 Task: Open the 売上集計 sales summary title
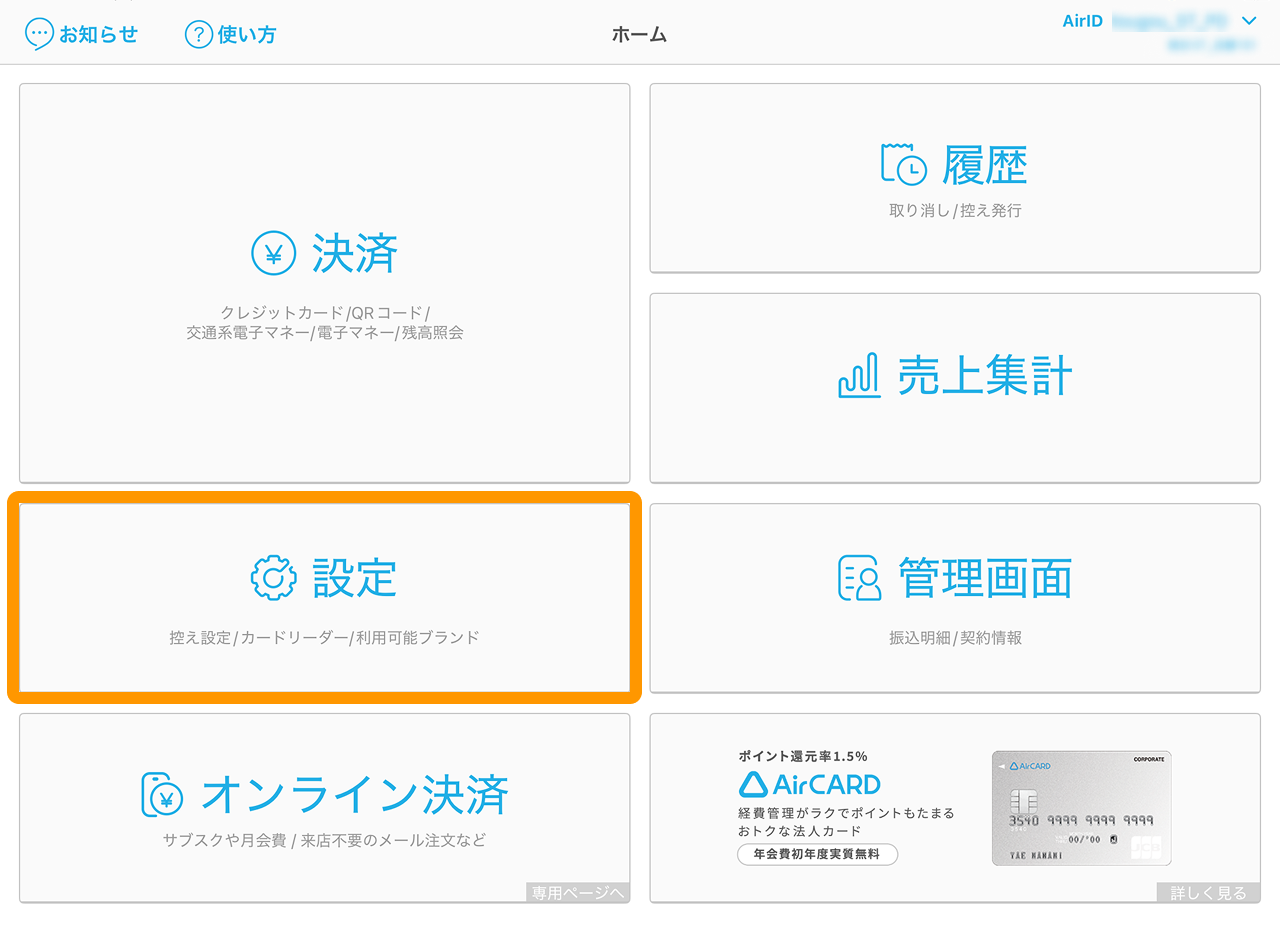(985, 377)
